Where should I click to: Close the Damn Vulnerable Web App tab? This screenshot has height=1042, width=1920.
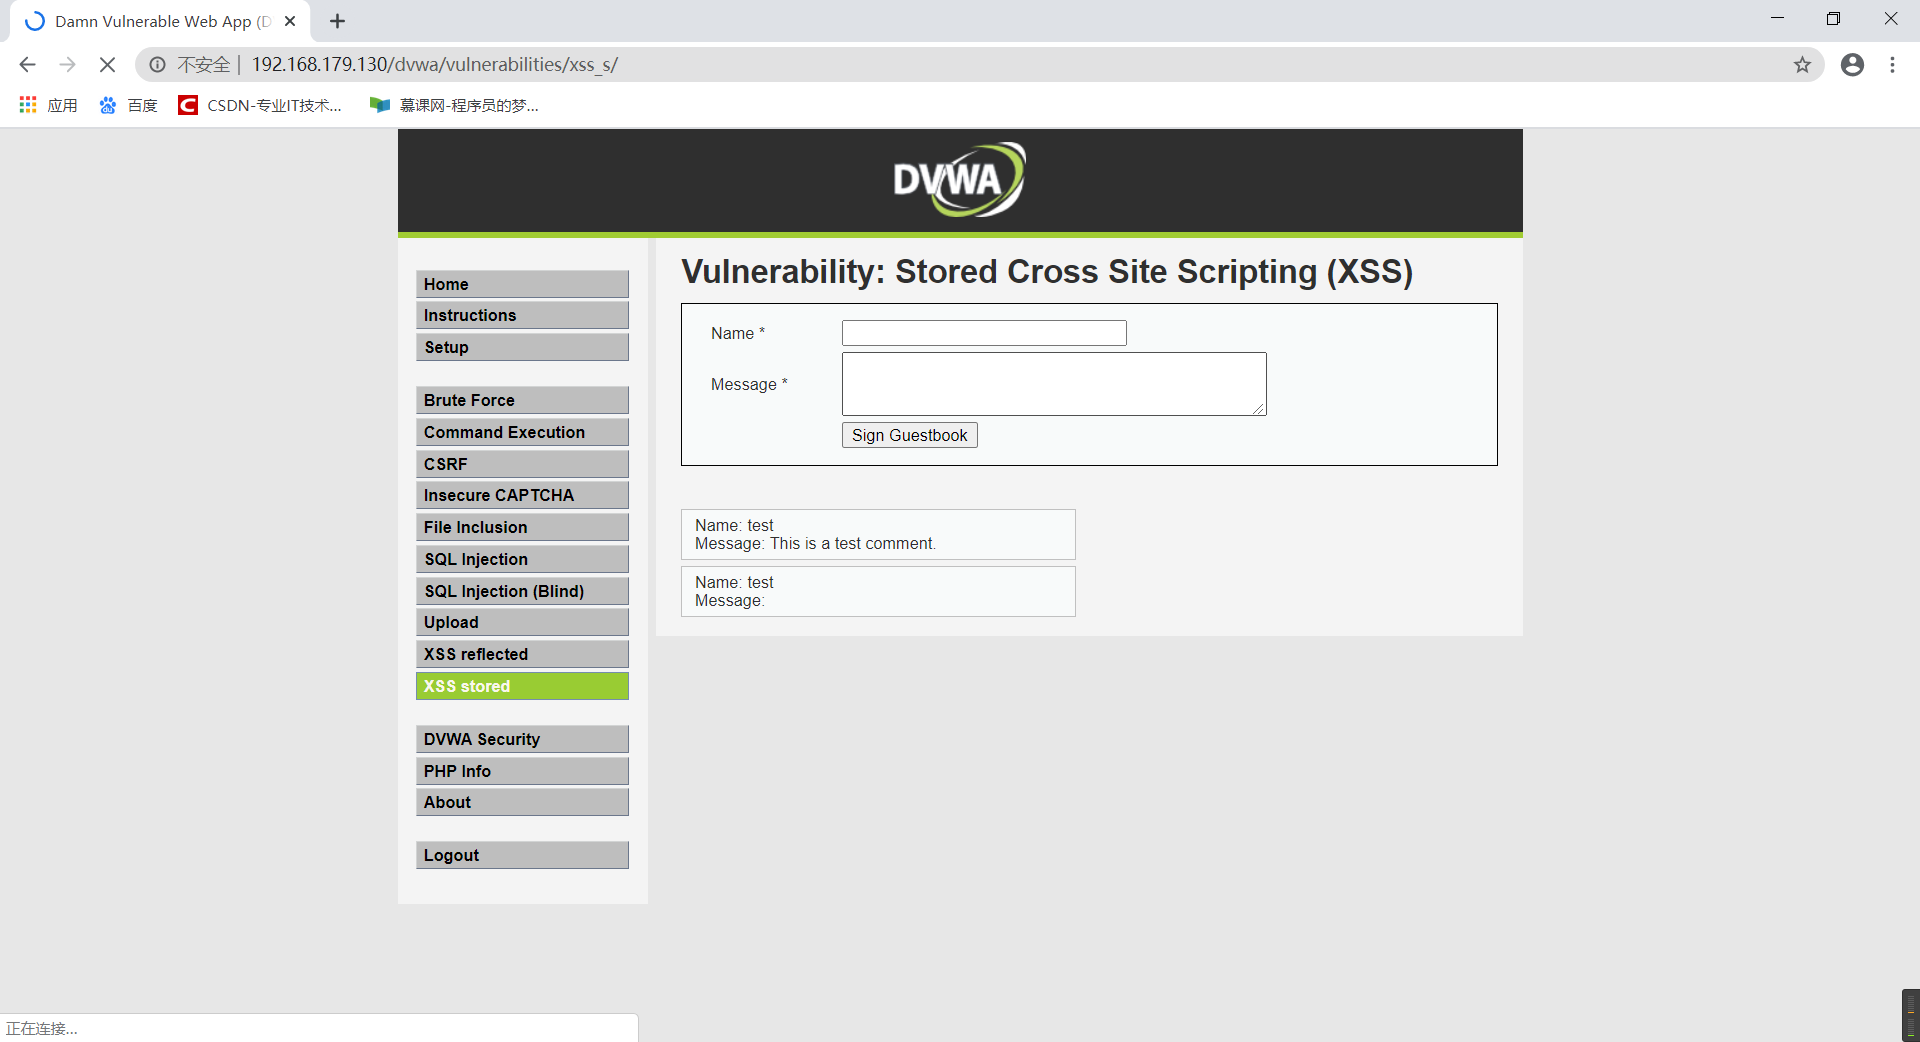290,21
